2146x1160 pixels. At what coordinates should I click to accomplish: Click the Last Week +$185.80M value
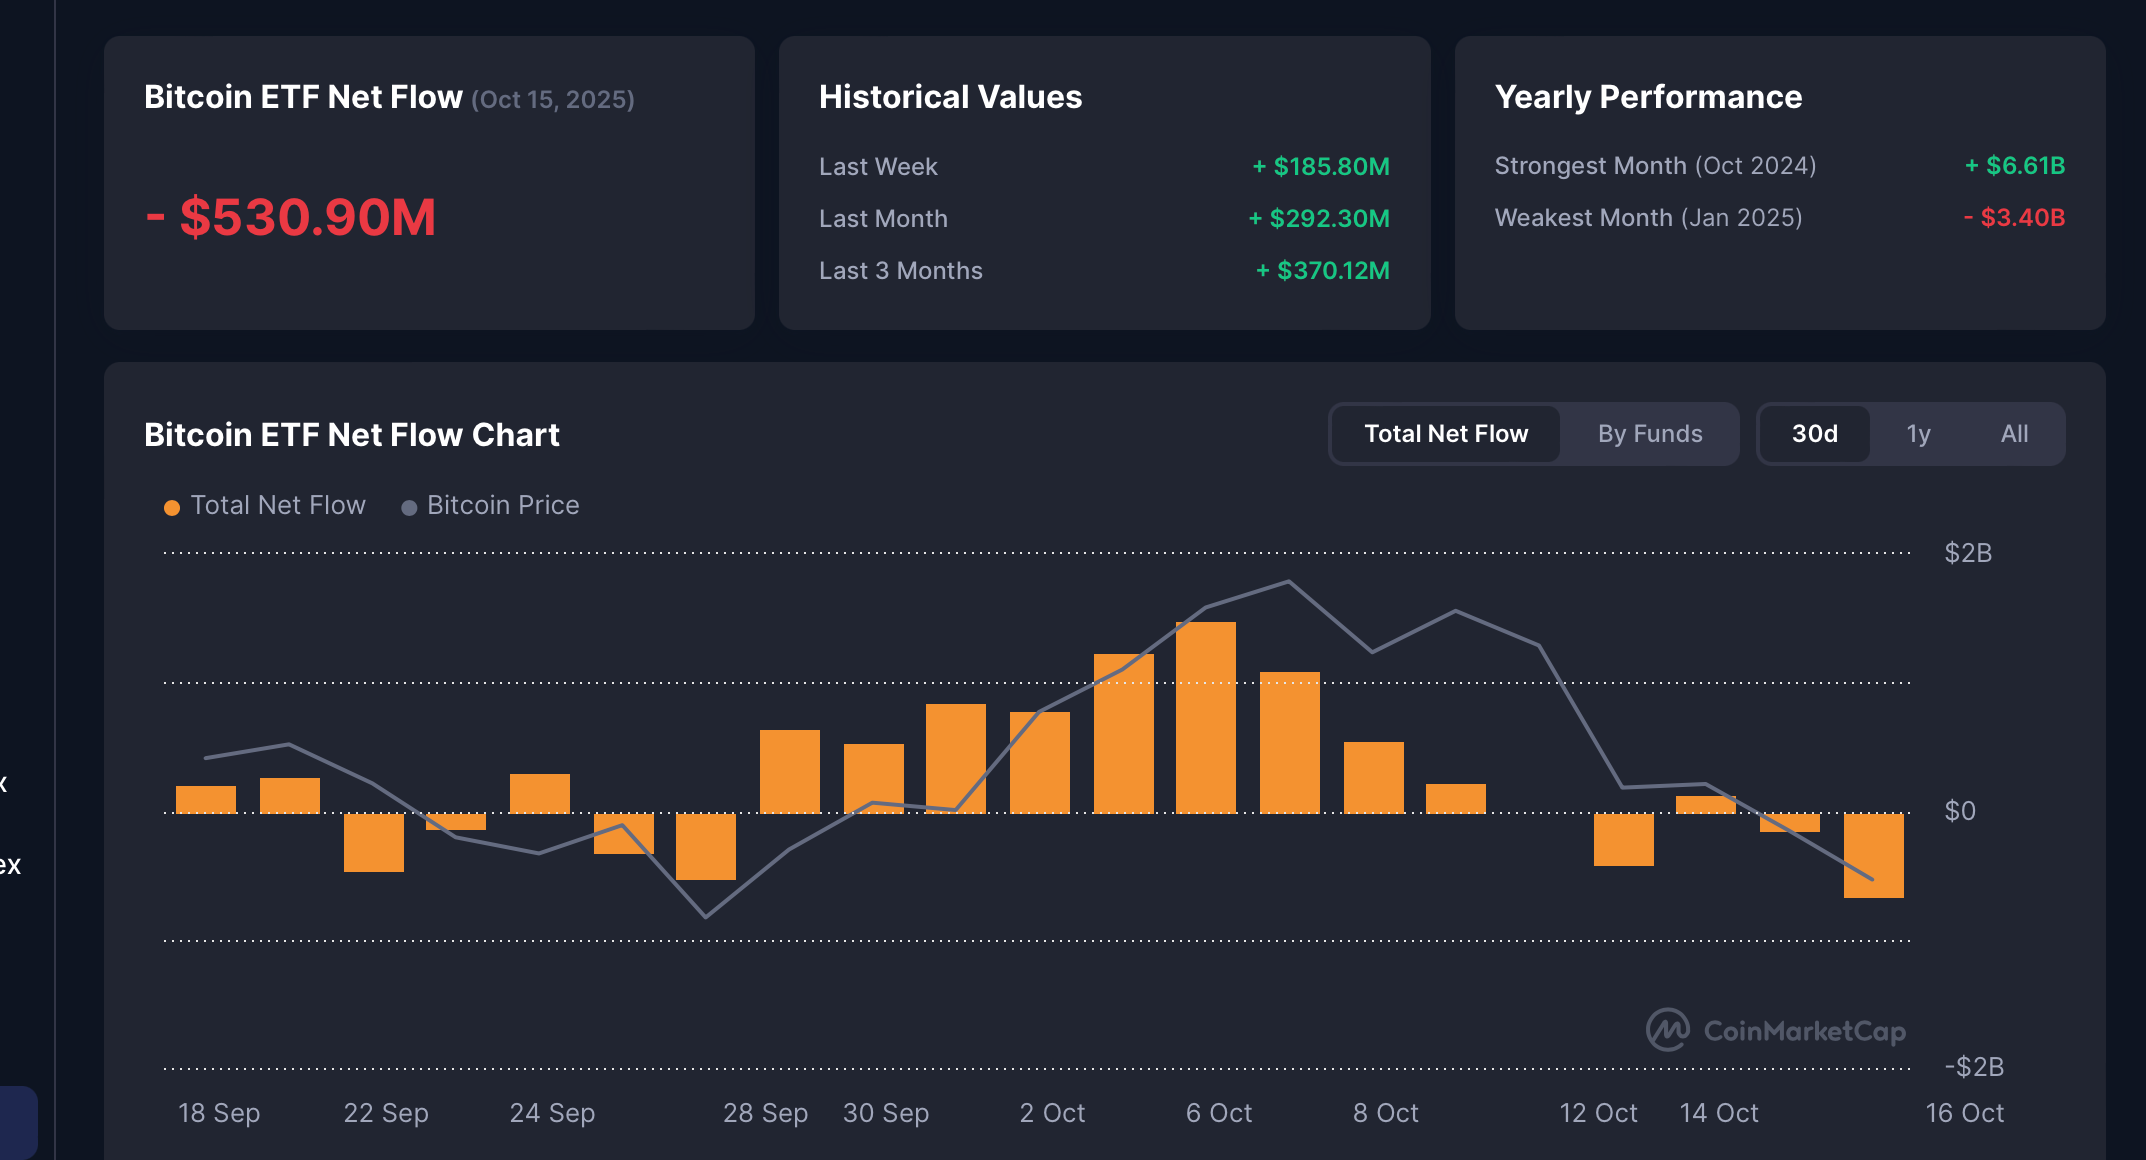[1320, 167]
